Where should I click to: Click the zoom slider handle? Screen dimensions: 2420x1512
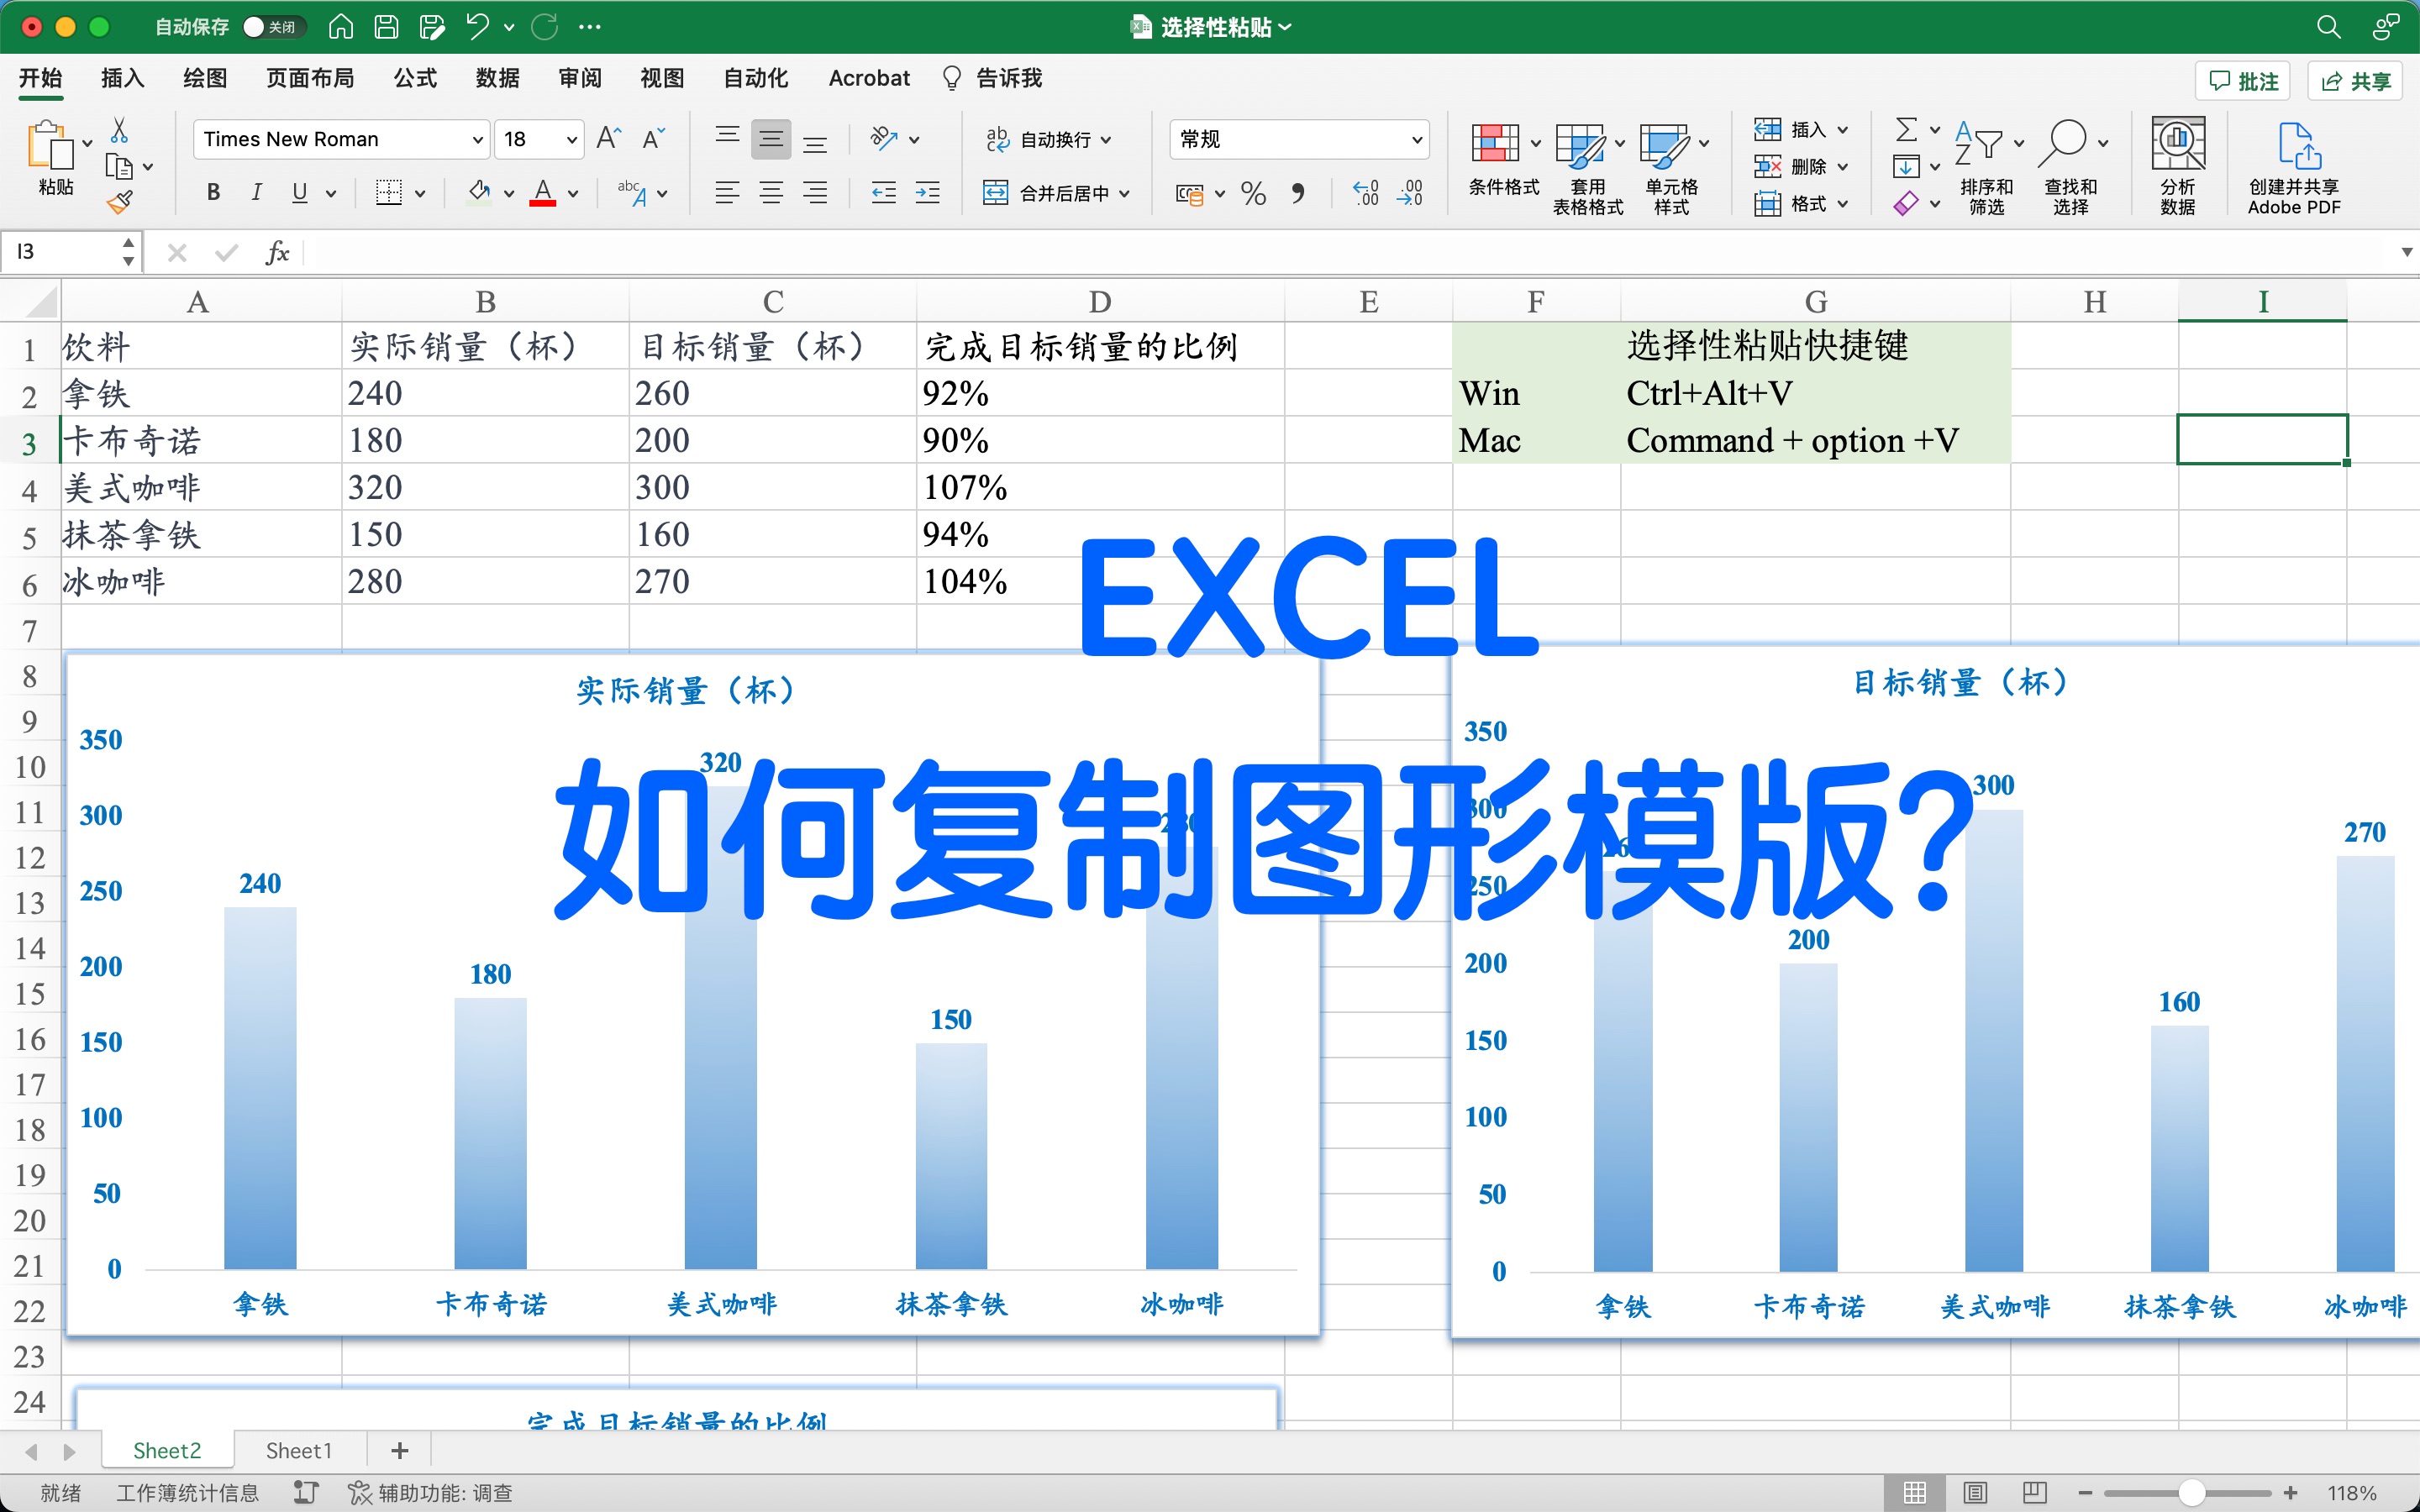pos(2192,1492)
